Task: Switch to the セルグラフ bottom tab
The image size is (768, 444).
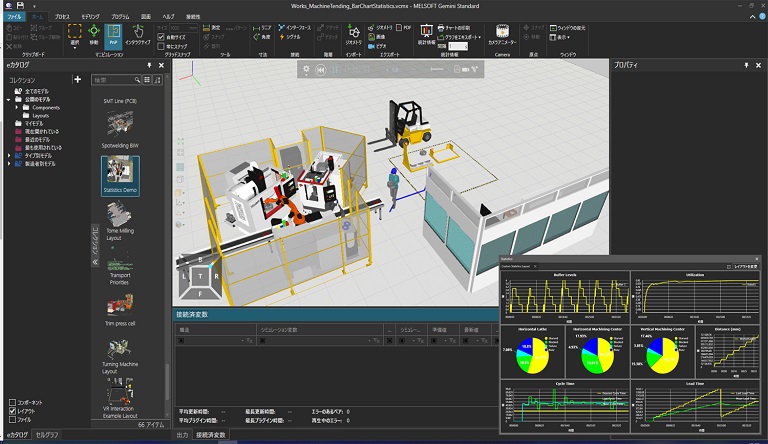Action: click(x=48, y=436)
